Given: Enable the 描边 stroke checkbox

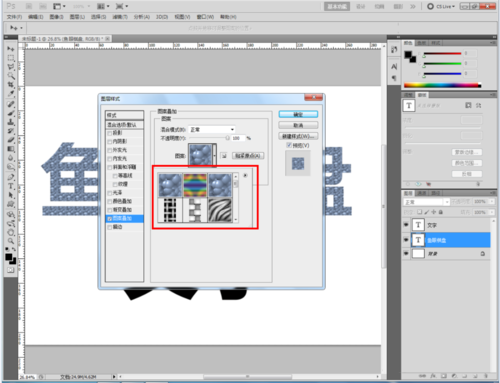Looking at the screenshot, I should click(x=110, y=227).
